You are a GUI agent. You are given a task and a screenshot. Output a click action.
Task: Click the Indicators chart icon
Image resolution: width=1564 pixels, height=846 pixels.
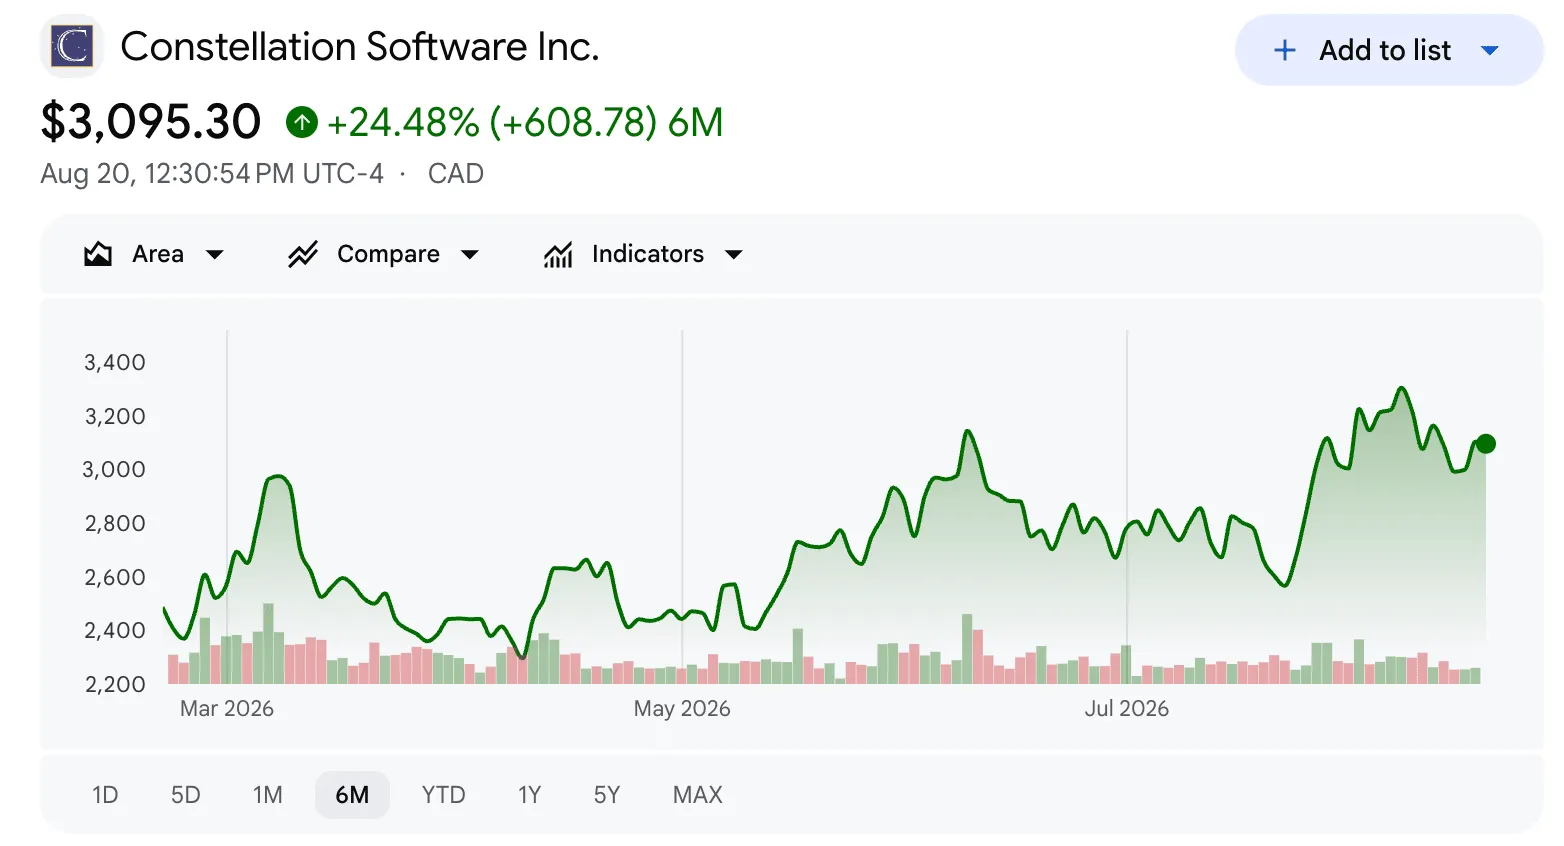[558, 254]
